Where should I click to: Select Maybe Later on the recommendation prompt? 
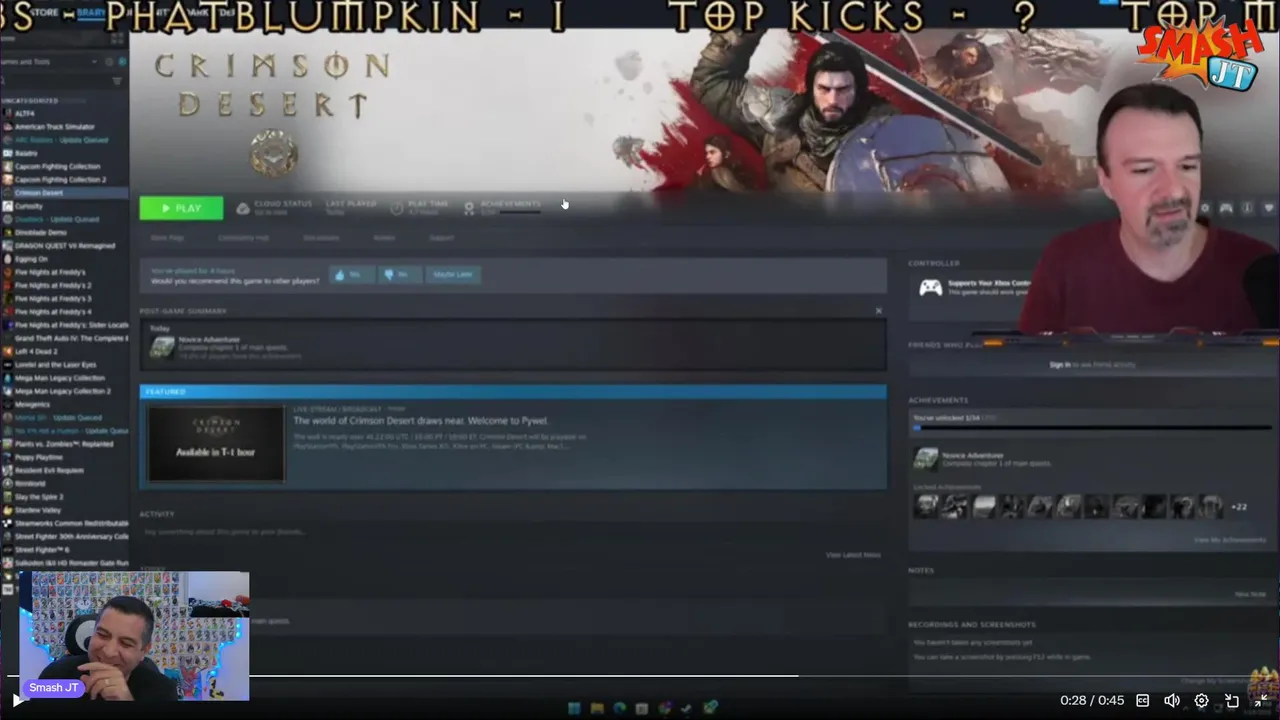click(452, 274)
